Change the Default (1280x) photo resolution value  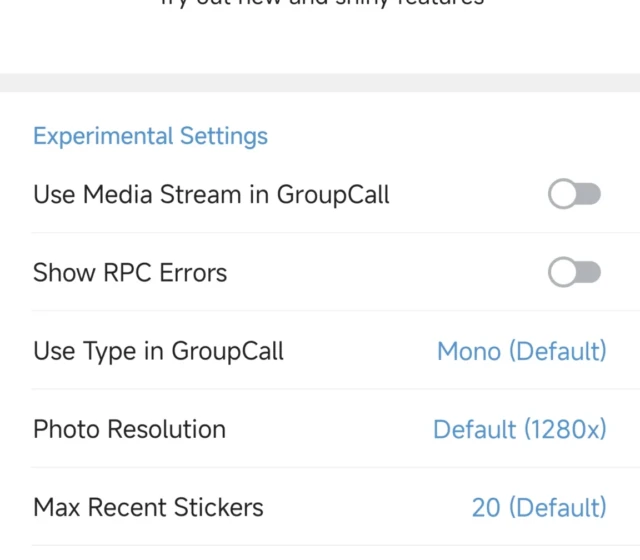519,429
